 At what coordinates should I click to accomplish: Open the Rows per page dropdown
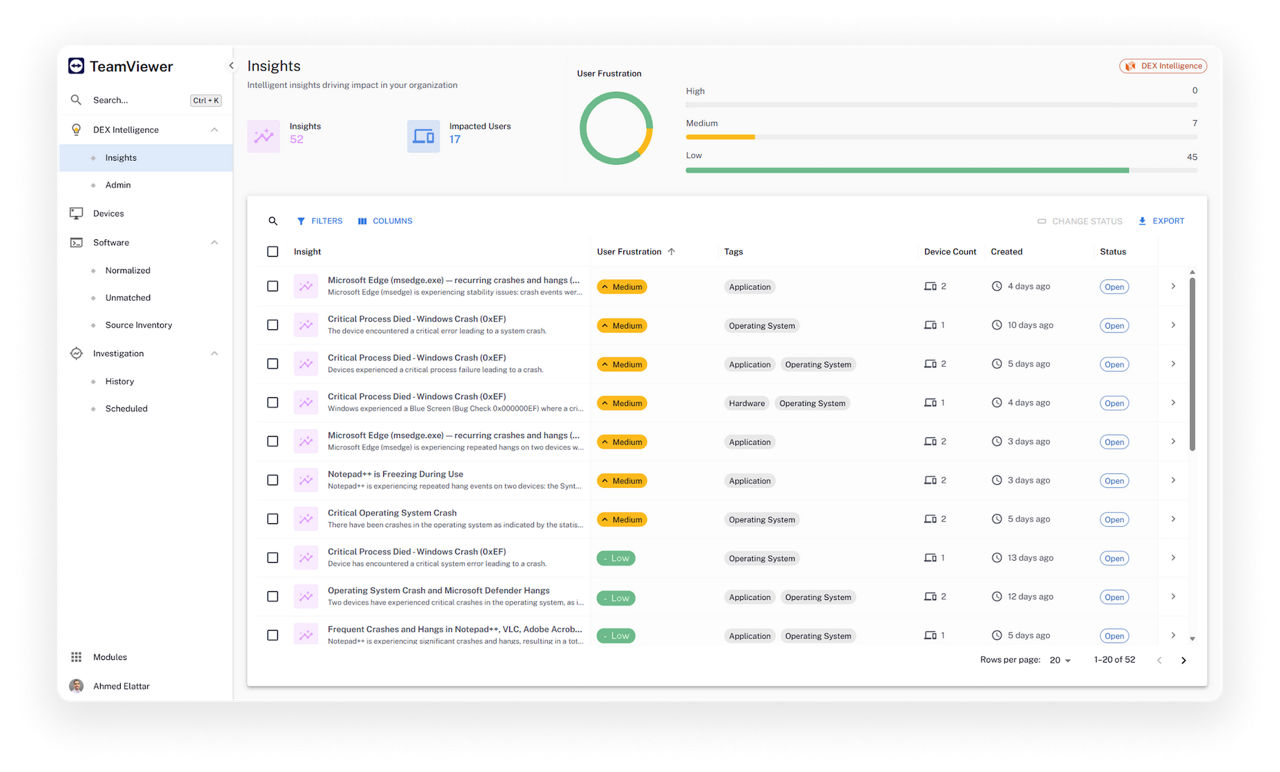point(1060,660)
